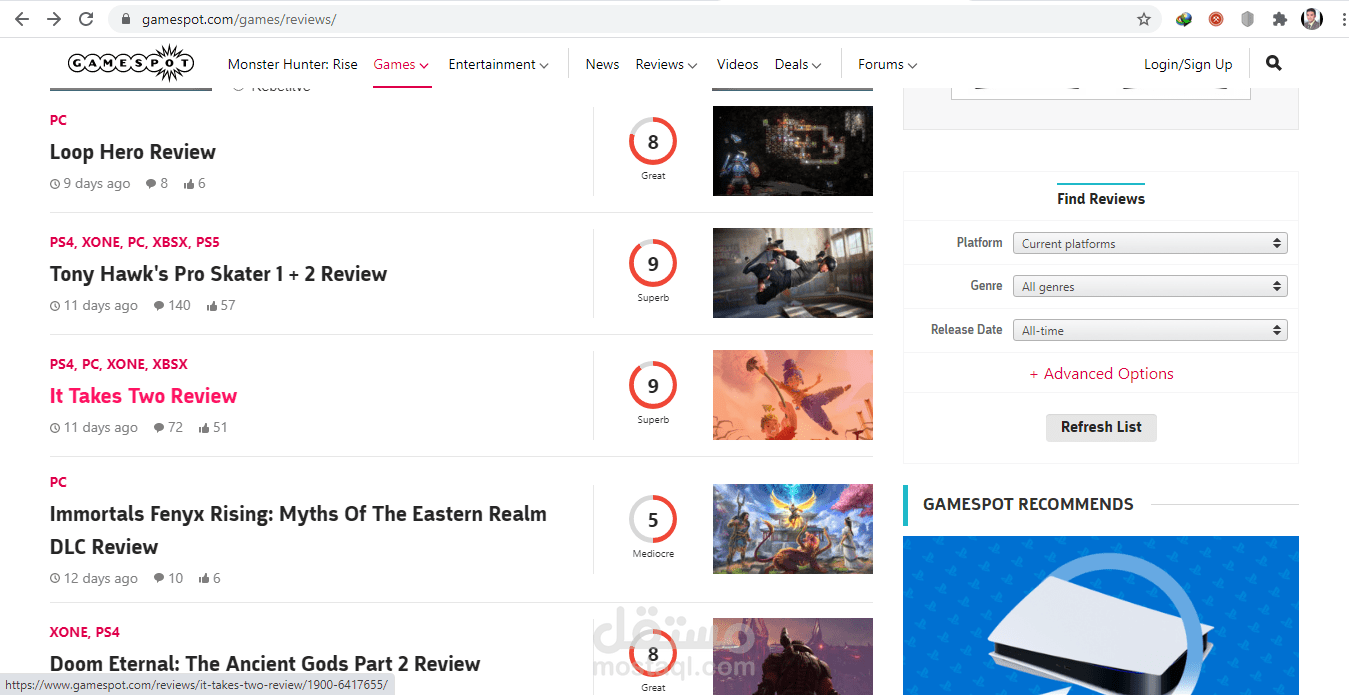Click the browser forward arrow
Image resolution: width=1349 pixels, height=695 pixels.
click(54, 19)
